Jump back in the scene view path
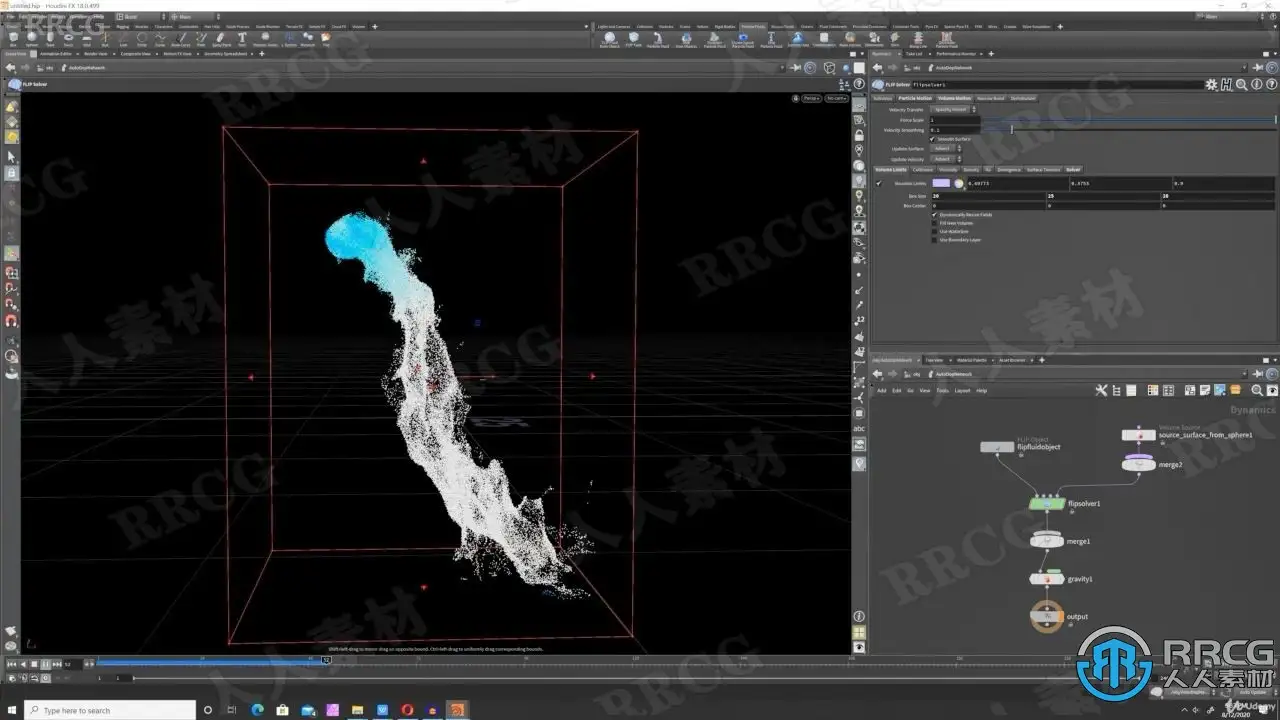Viewport: 1280px width, 720px height. tap(10, 68)
